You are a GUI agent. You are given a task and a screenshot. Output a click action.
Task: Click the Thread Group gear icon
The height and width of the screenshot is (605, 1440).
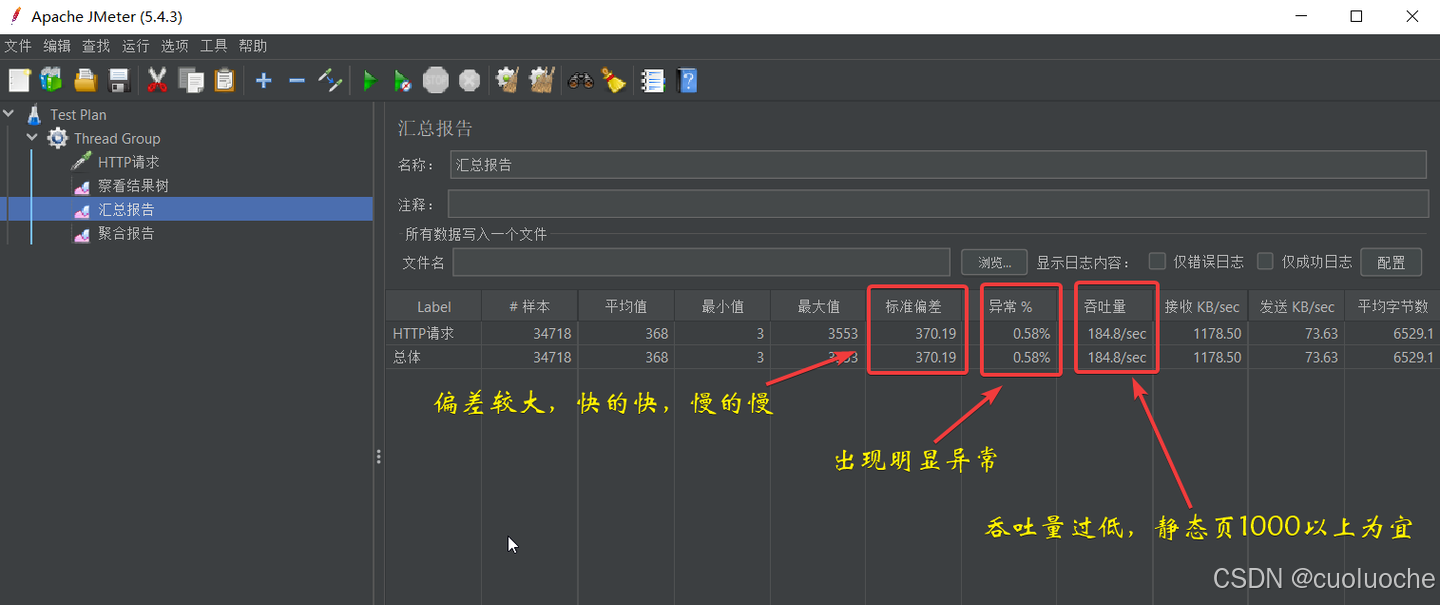[58, 138]
